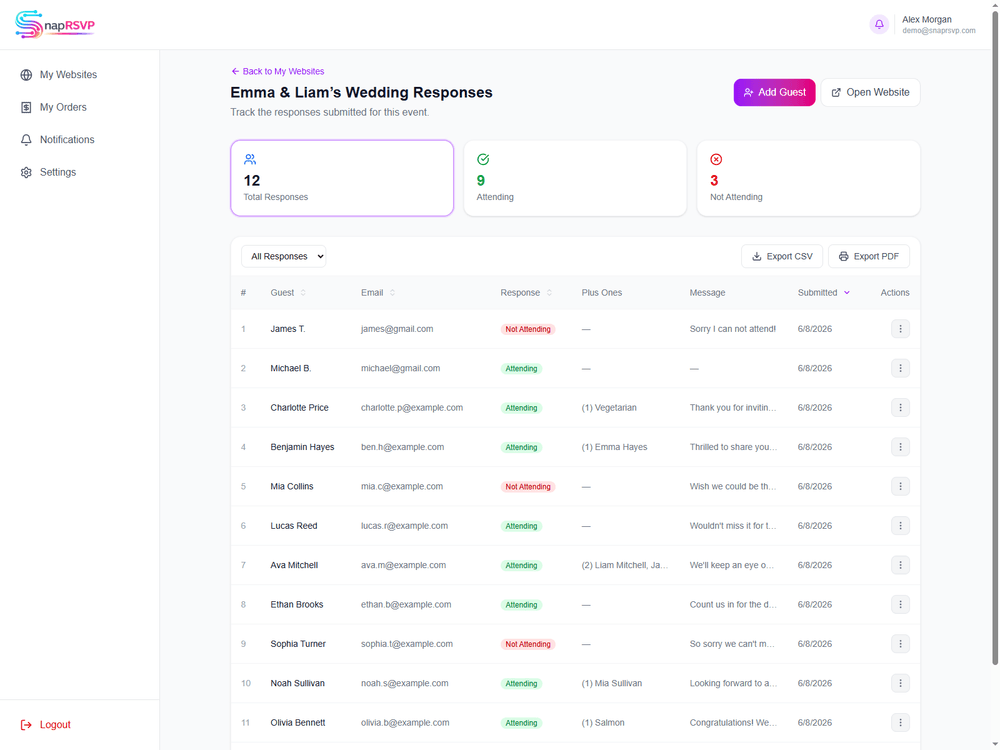The height and width of the screenshot is (750, 1000).
Task: Open Settings in sidebar
Action: 58,172
